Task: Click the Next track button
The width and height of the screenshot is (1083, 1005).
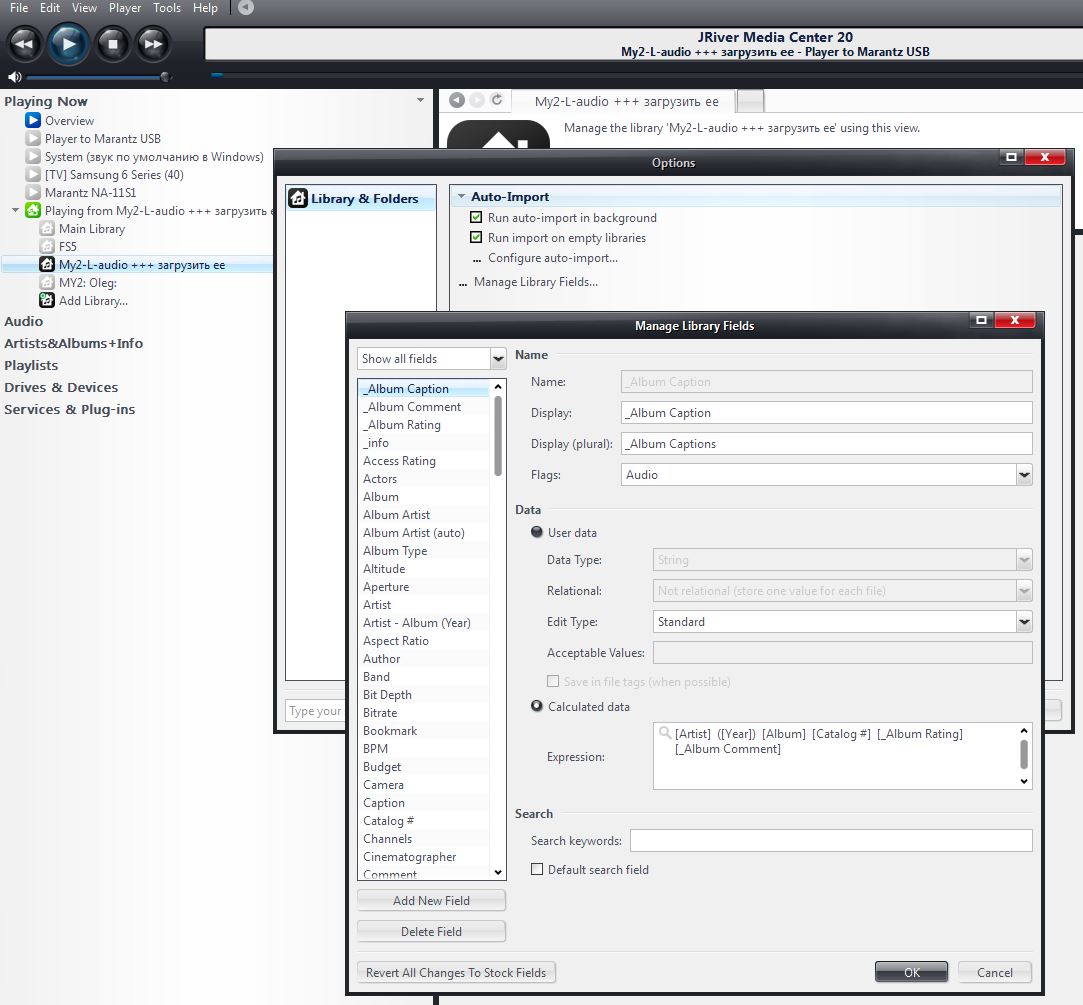Action: click(x=152, y=44)
